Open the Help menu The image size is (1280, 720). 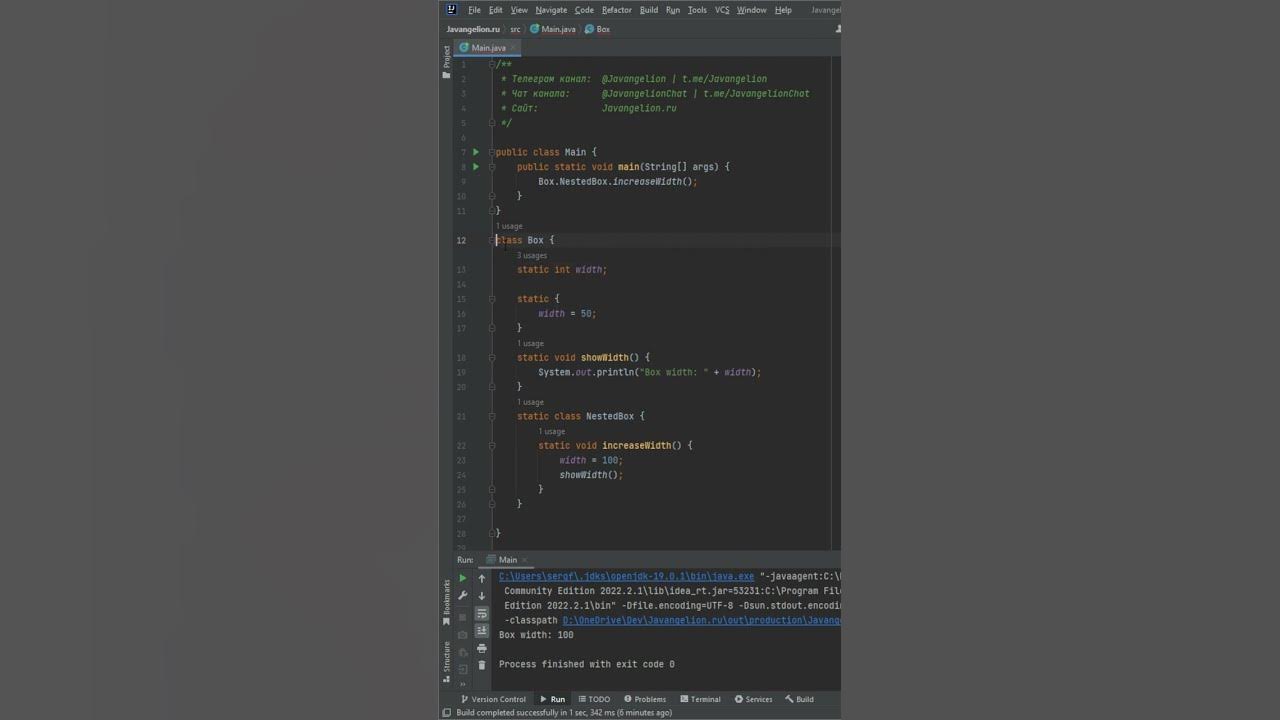(783, 10)
